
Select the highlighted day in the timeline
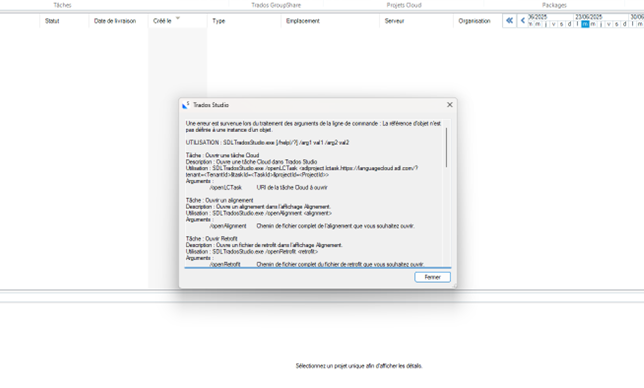(x=585, y=24)
